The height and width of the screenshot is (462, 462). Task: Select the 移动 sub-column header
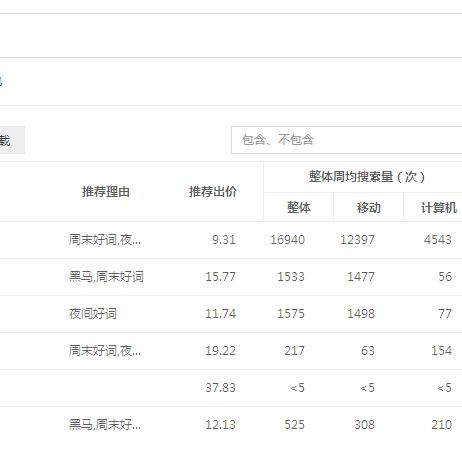369,208
